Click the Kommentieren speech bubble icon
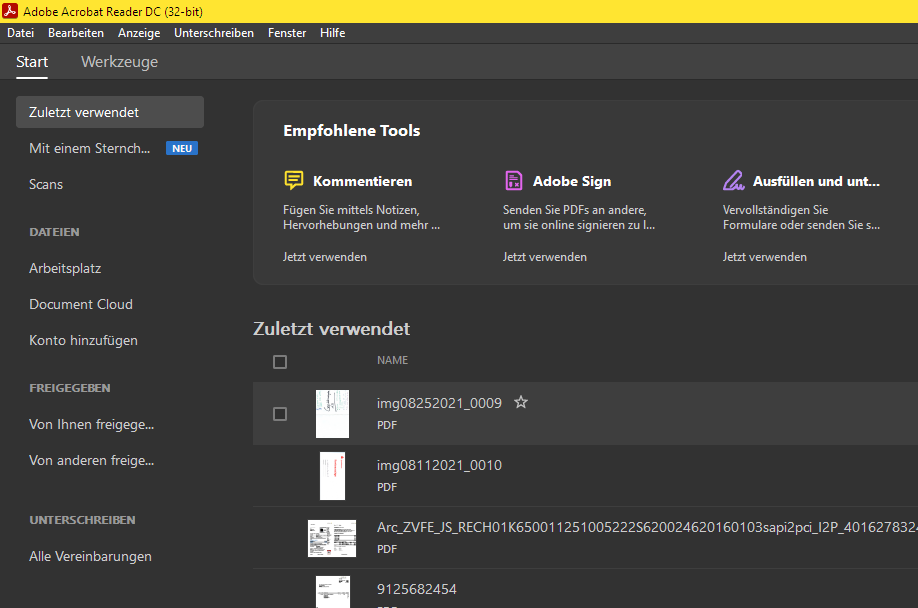 pos(293,181)
